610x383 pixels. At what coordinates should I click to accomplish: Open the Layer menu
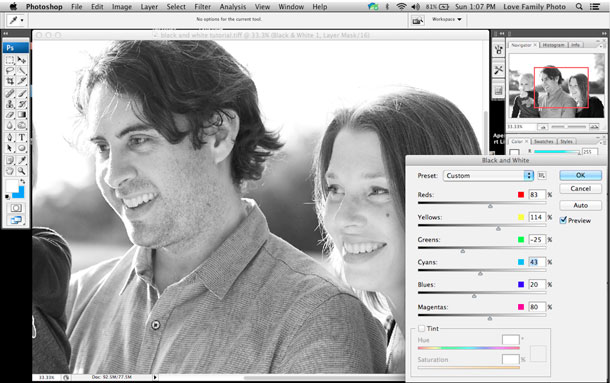(149, 7)
